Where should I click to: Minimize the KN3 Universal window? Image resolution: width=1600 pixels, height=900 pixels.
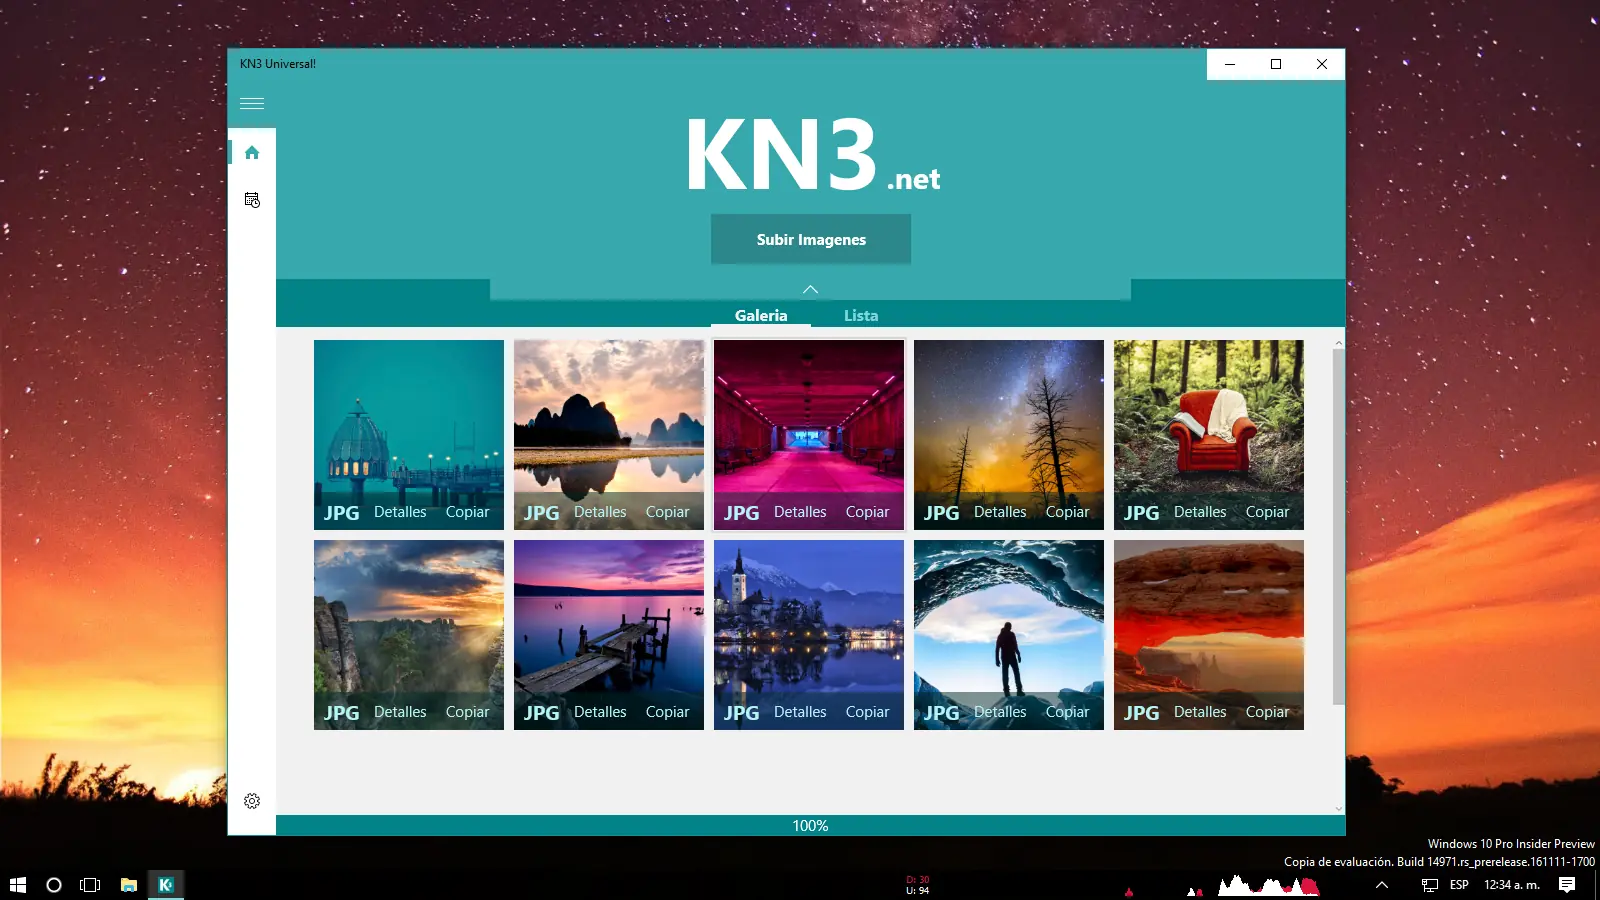(x=1230, y=64)
